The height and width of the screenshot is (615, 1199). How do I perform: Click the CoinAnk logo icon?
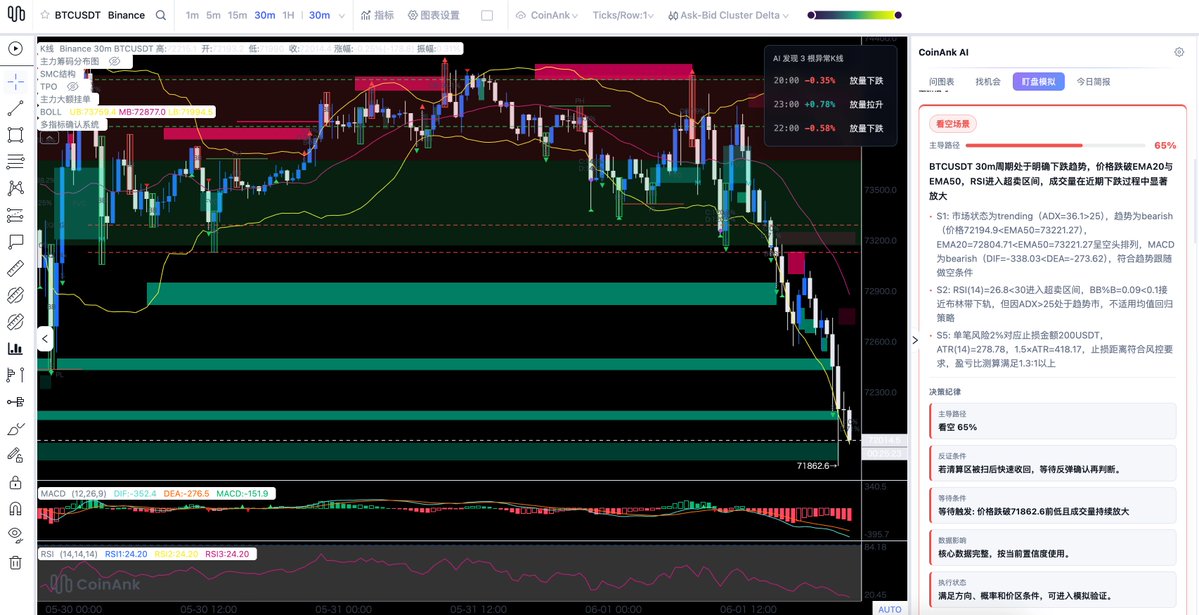(x=15, y=15)
